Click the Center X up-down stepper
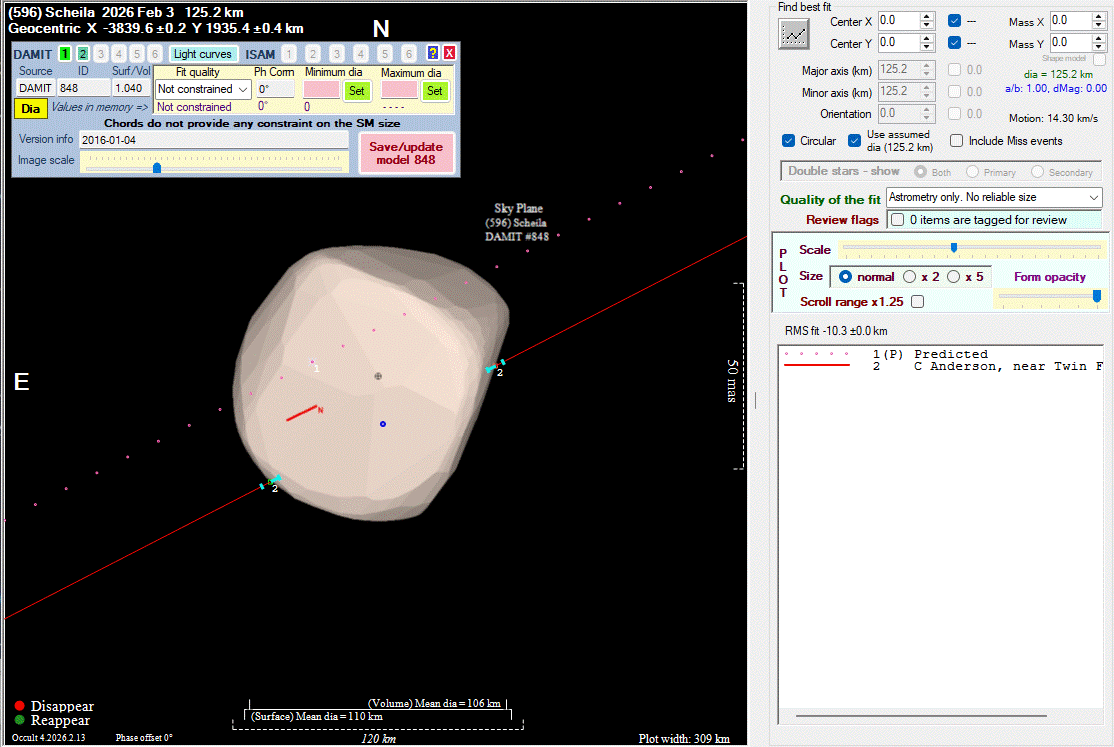 927,21
